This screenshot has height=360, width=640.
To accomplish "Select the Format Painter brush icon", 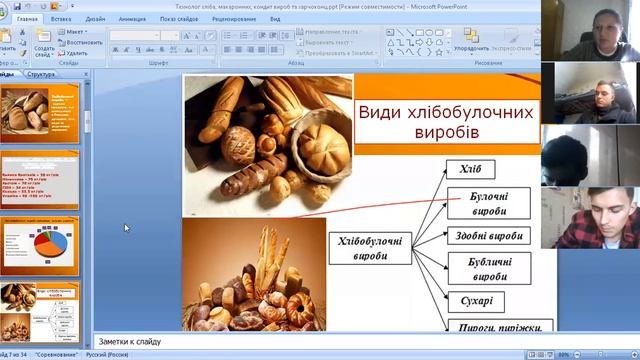I will (22, 53).
